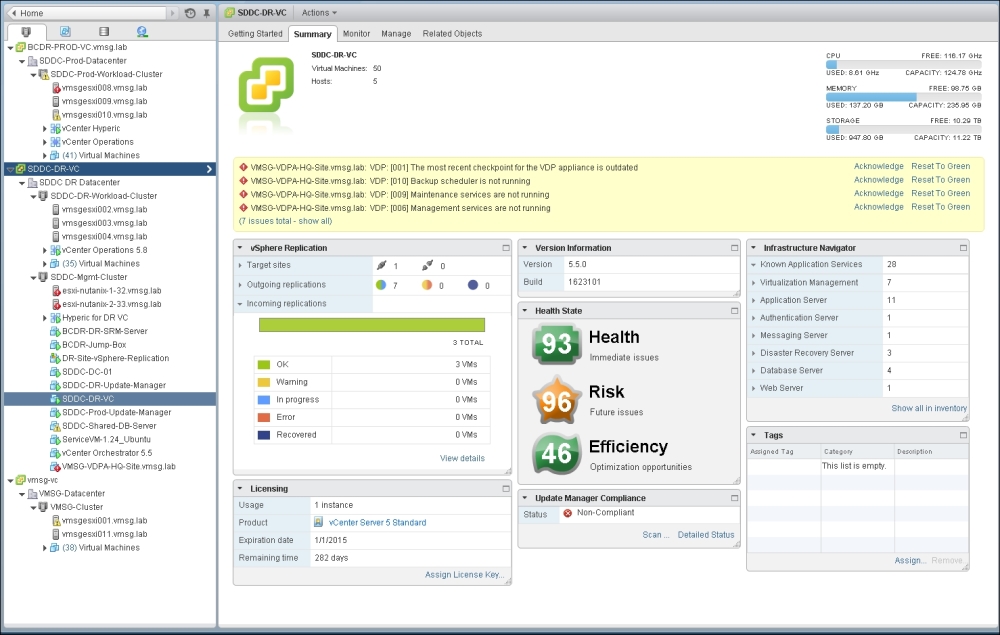Select the SDDC-Prod-Workload-Cluster icon
The height and width of the screenshot is (635, 1000).
(43, 75)
